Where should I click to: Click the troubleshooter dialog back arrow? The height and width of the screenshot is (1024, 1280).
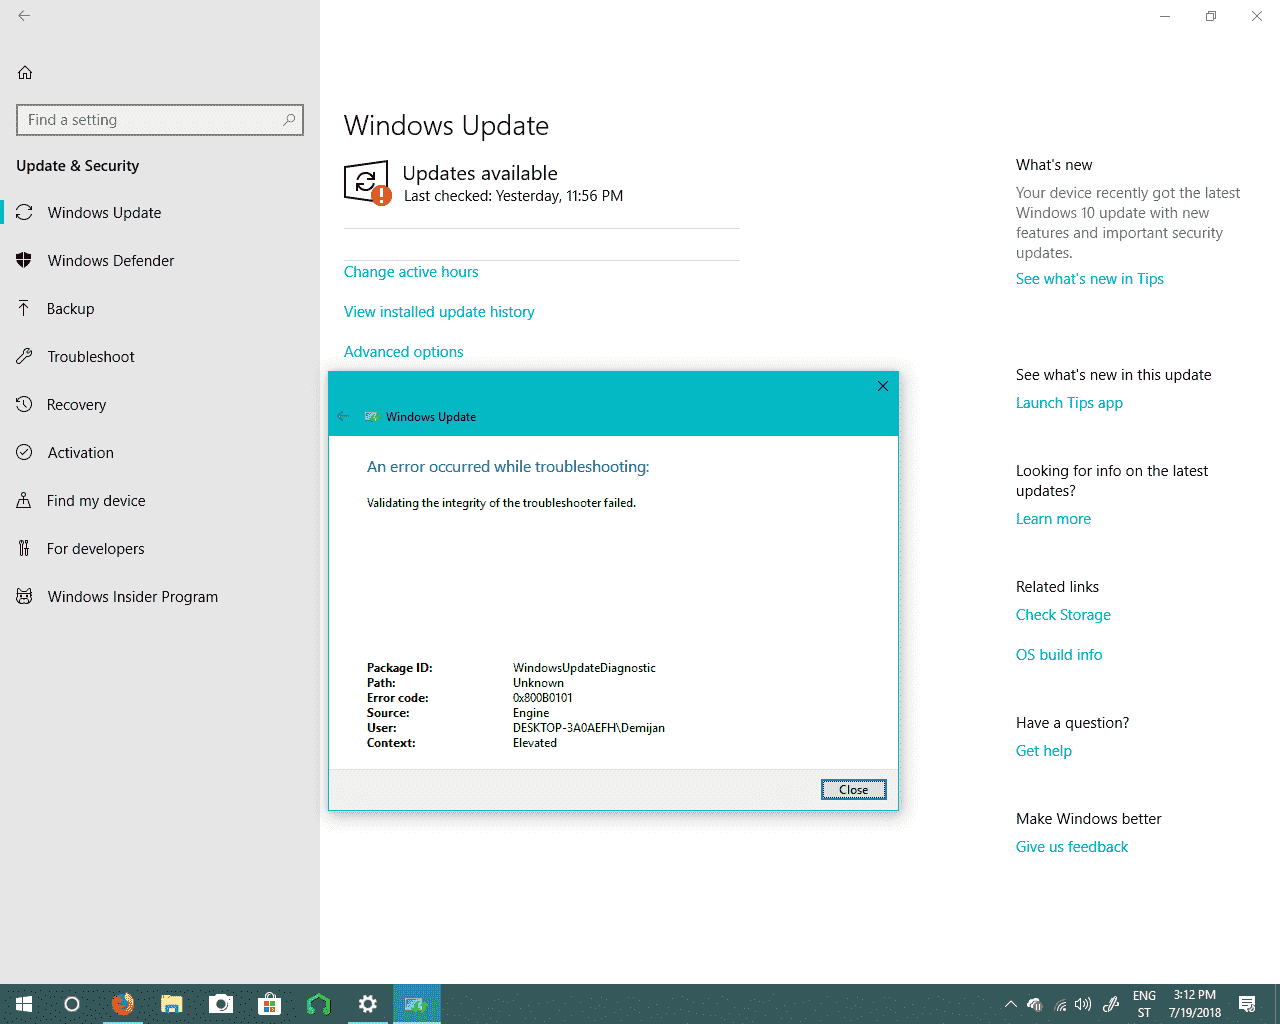click(343, 416)
